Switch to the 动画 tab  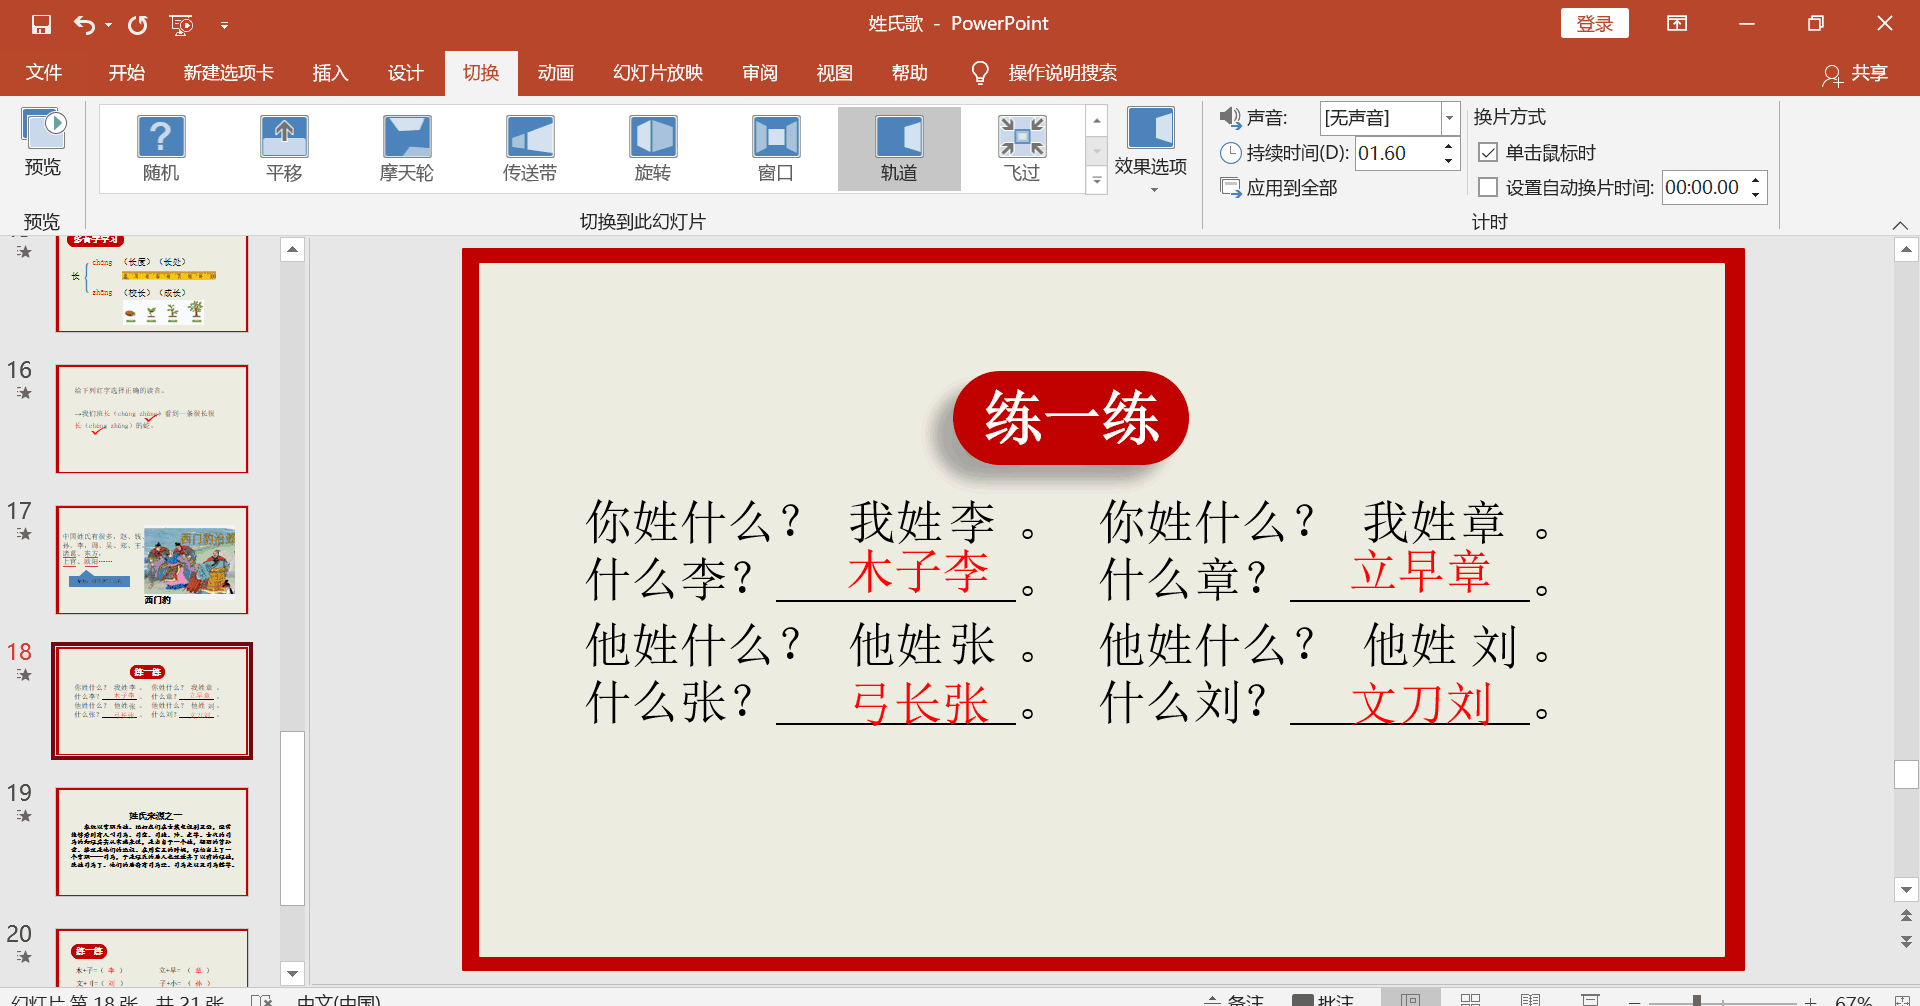click(555, 73)
